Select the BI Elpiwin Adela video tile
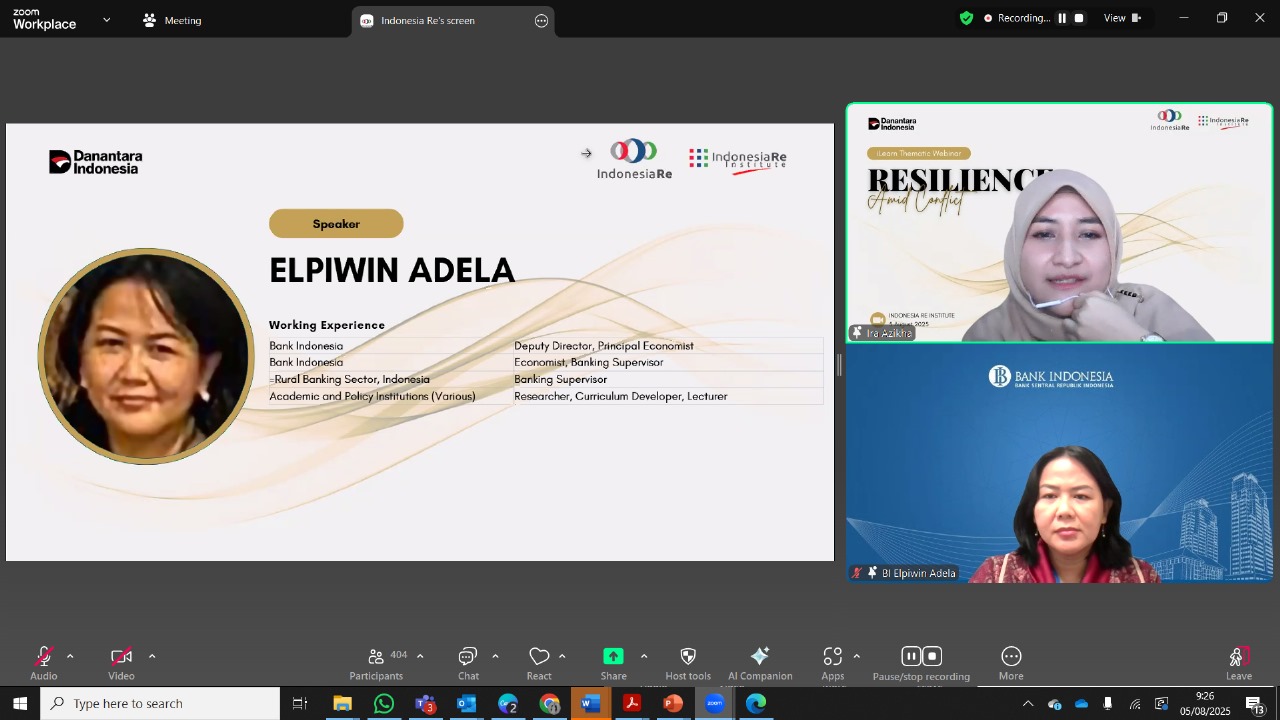1280x720 pixels. coord(1060,464)
